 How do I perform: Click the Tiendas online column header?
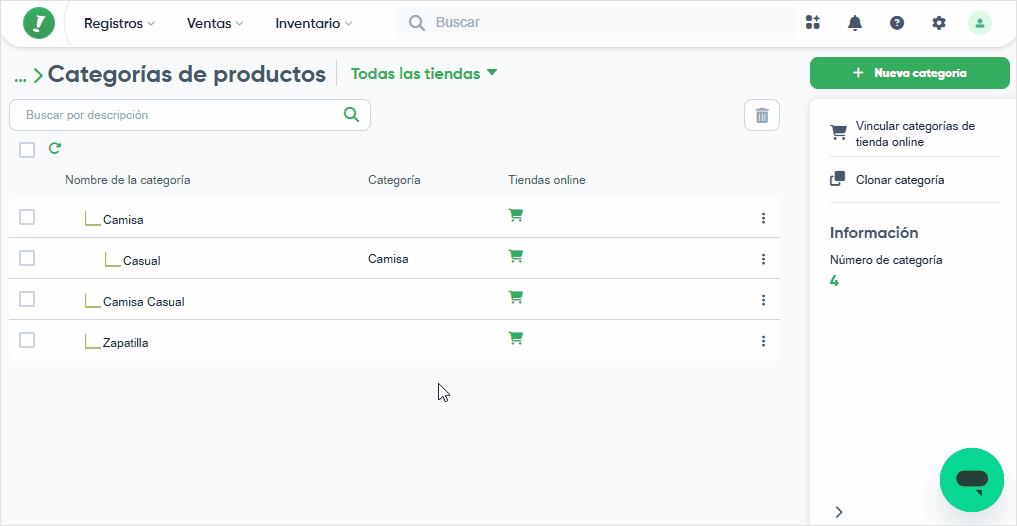pyautogui.click(x=547, y=180)
